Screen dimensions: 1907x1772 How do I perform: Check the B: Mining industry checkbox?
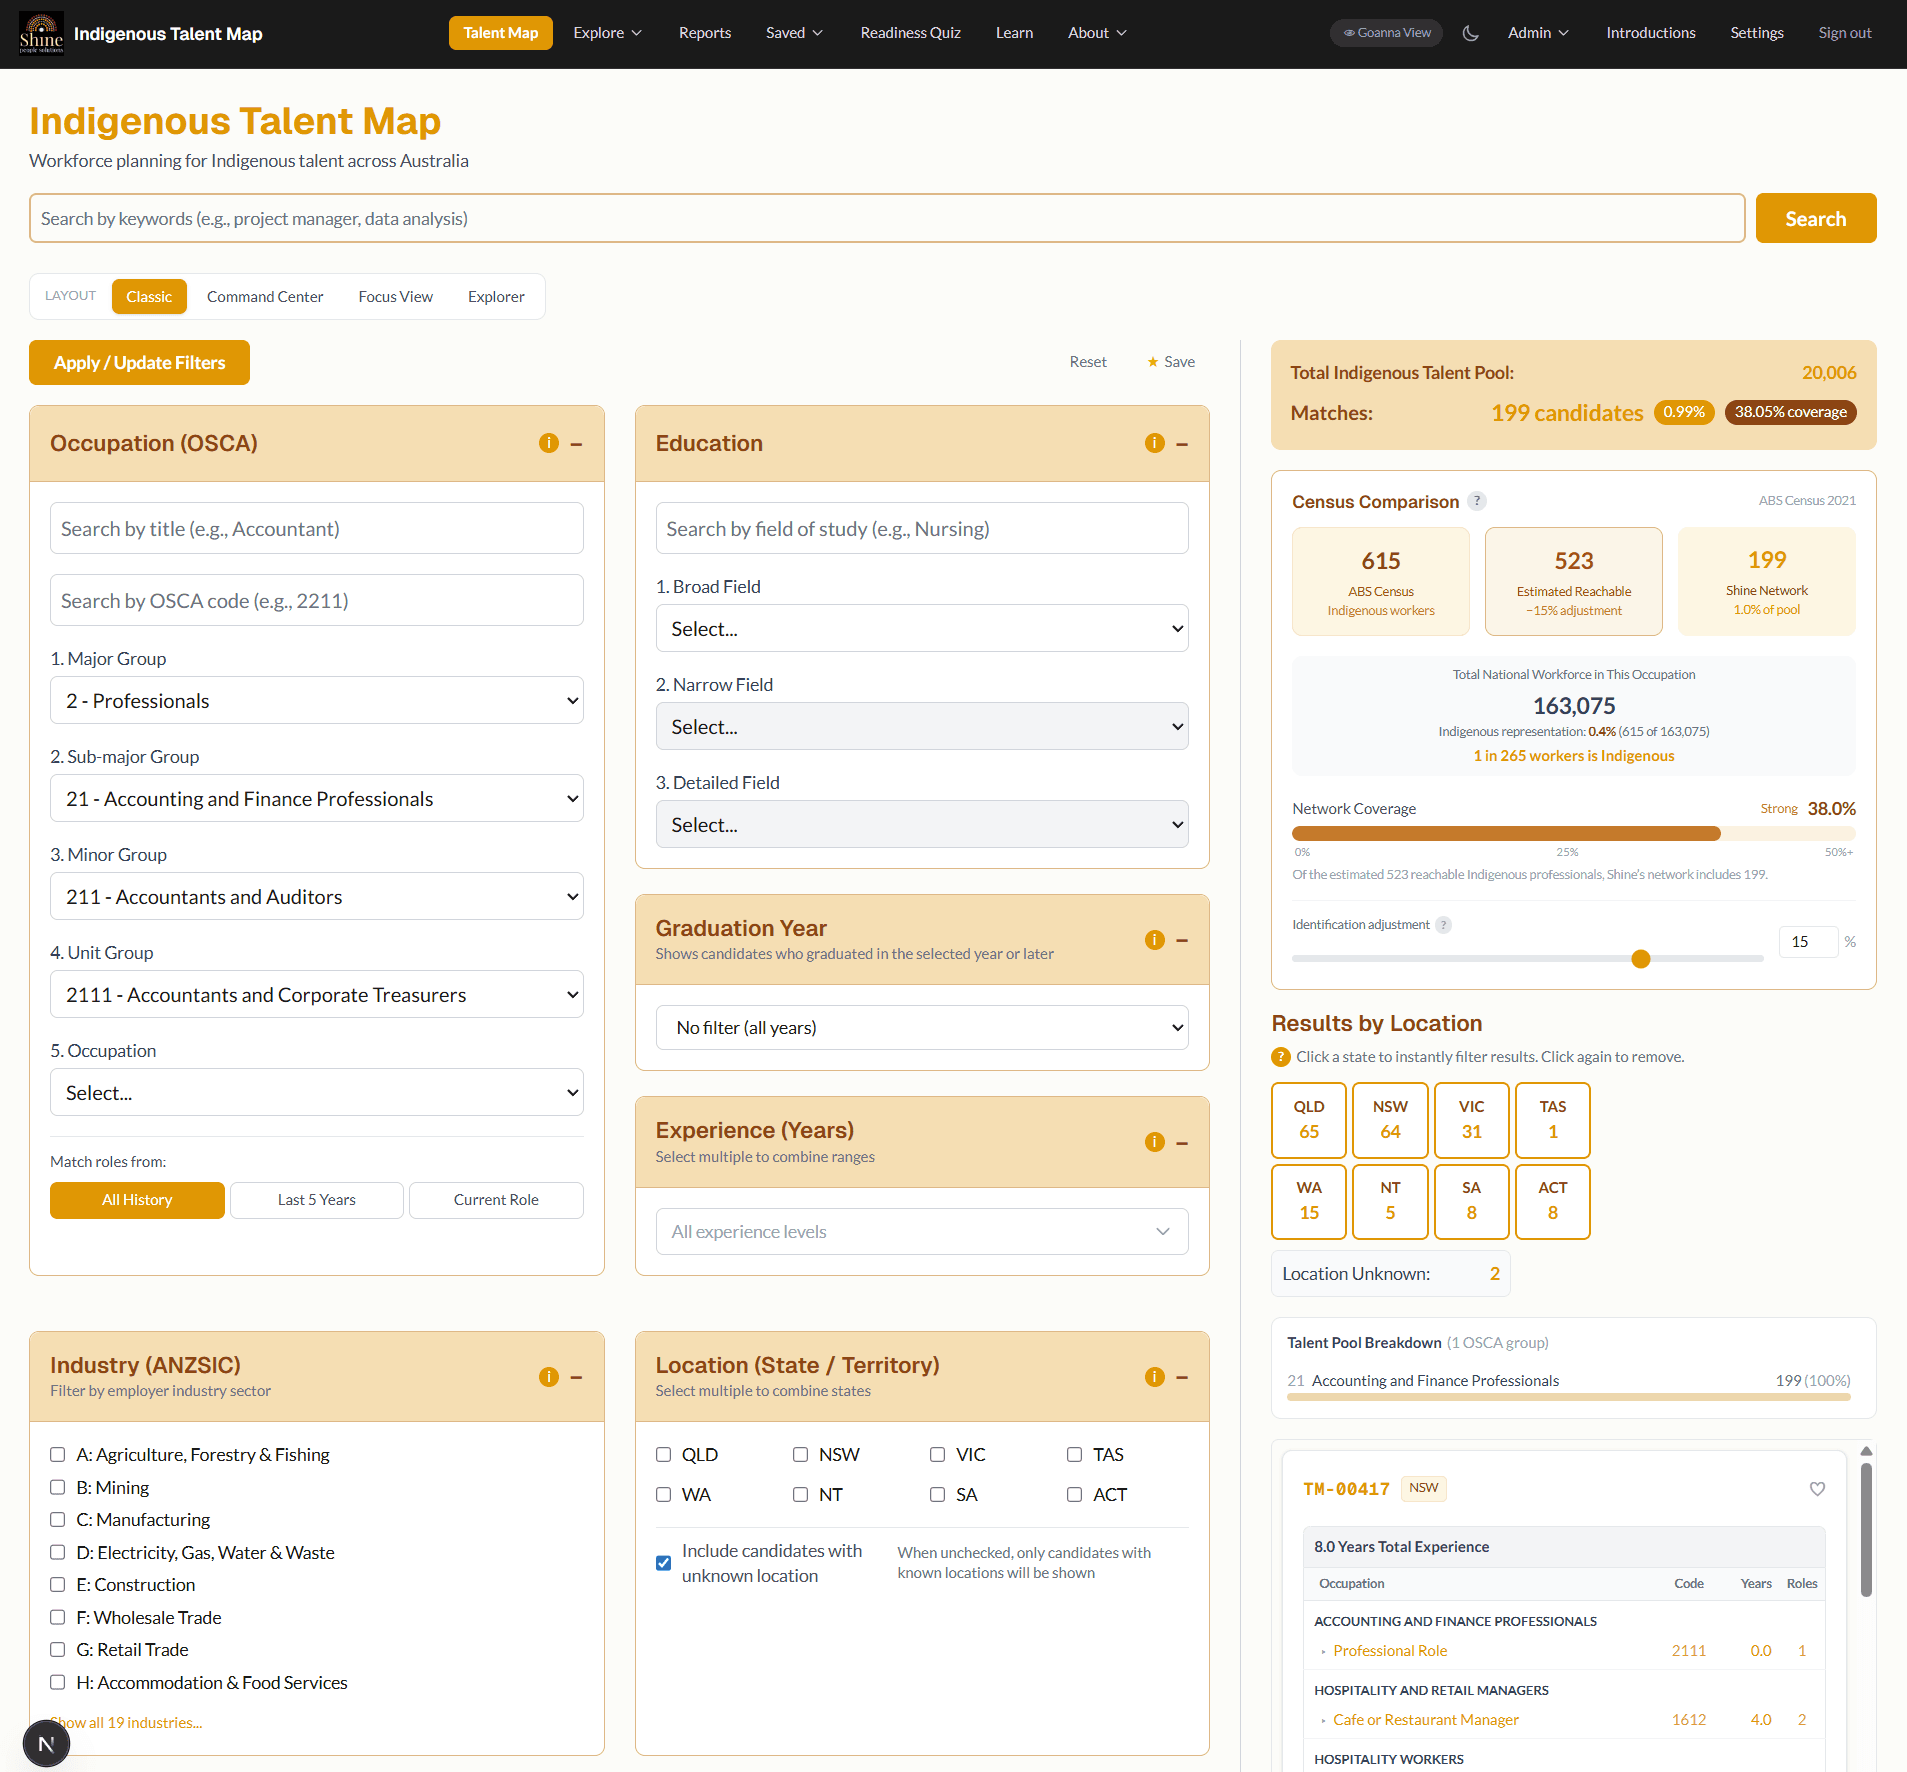58,1487
